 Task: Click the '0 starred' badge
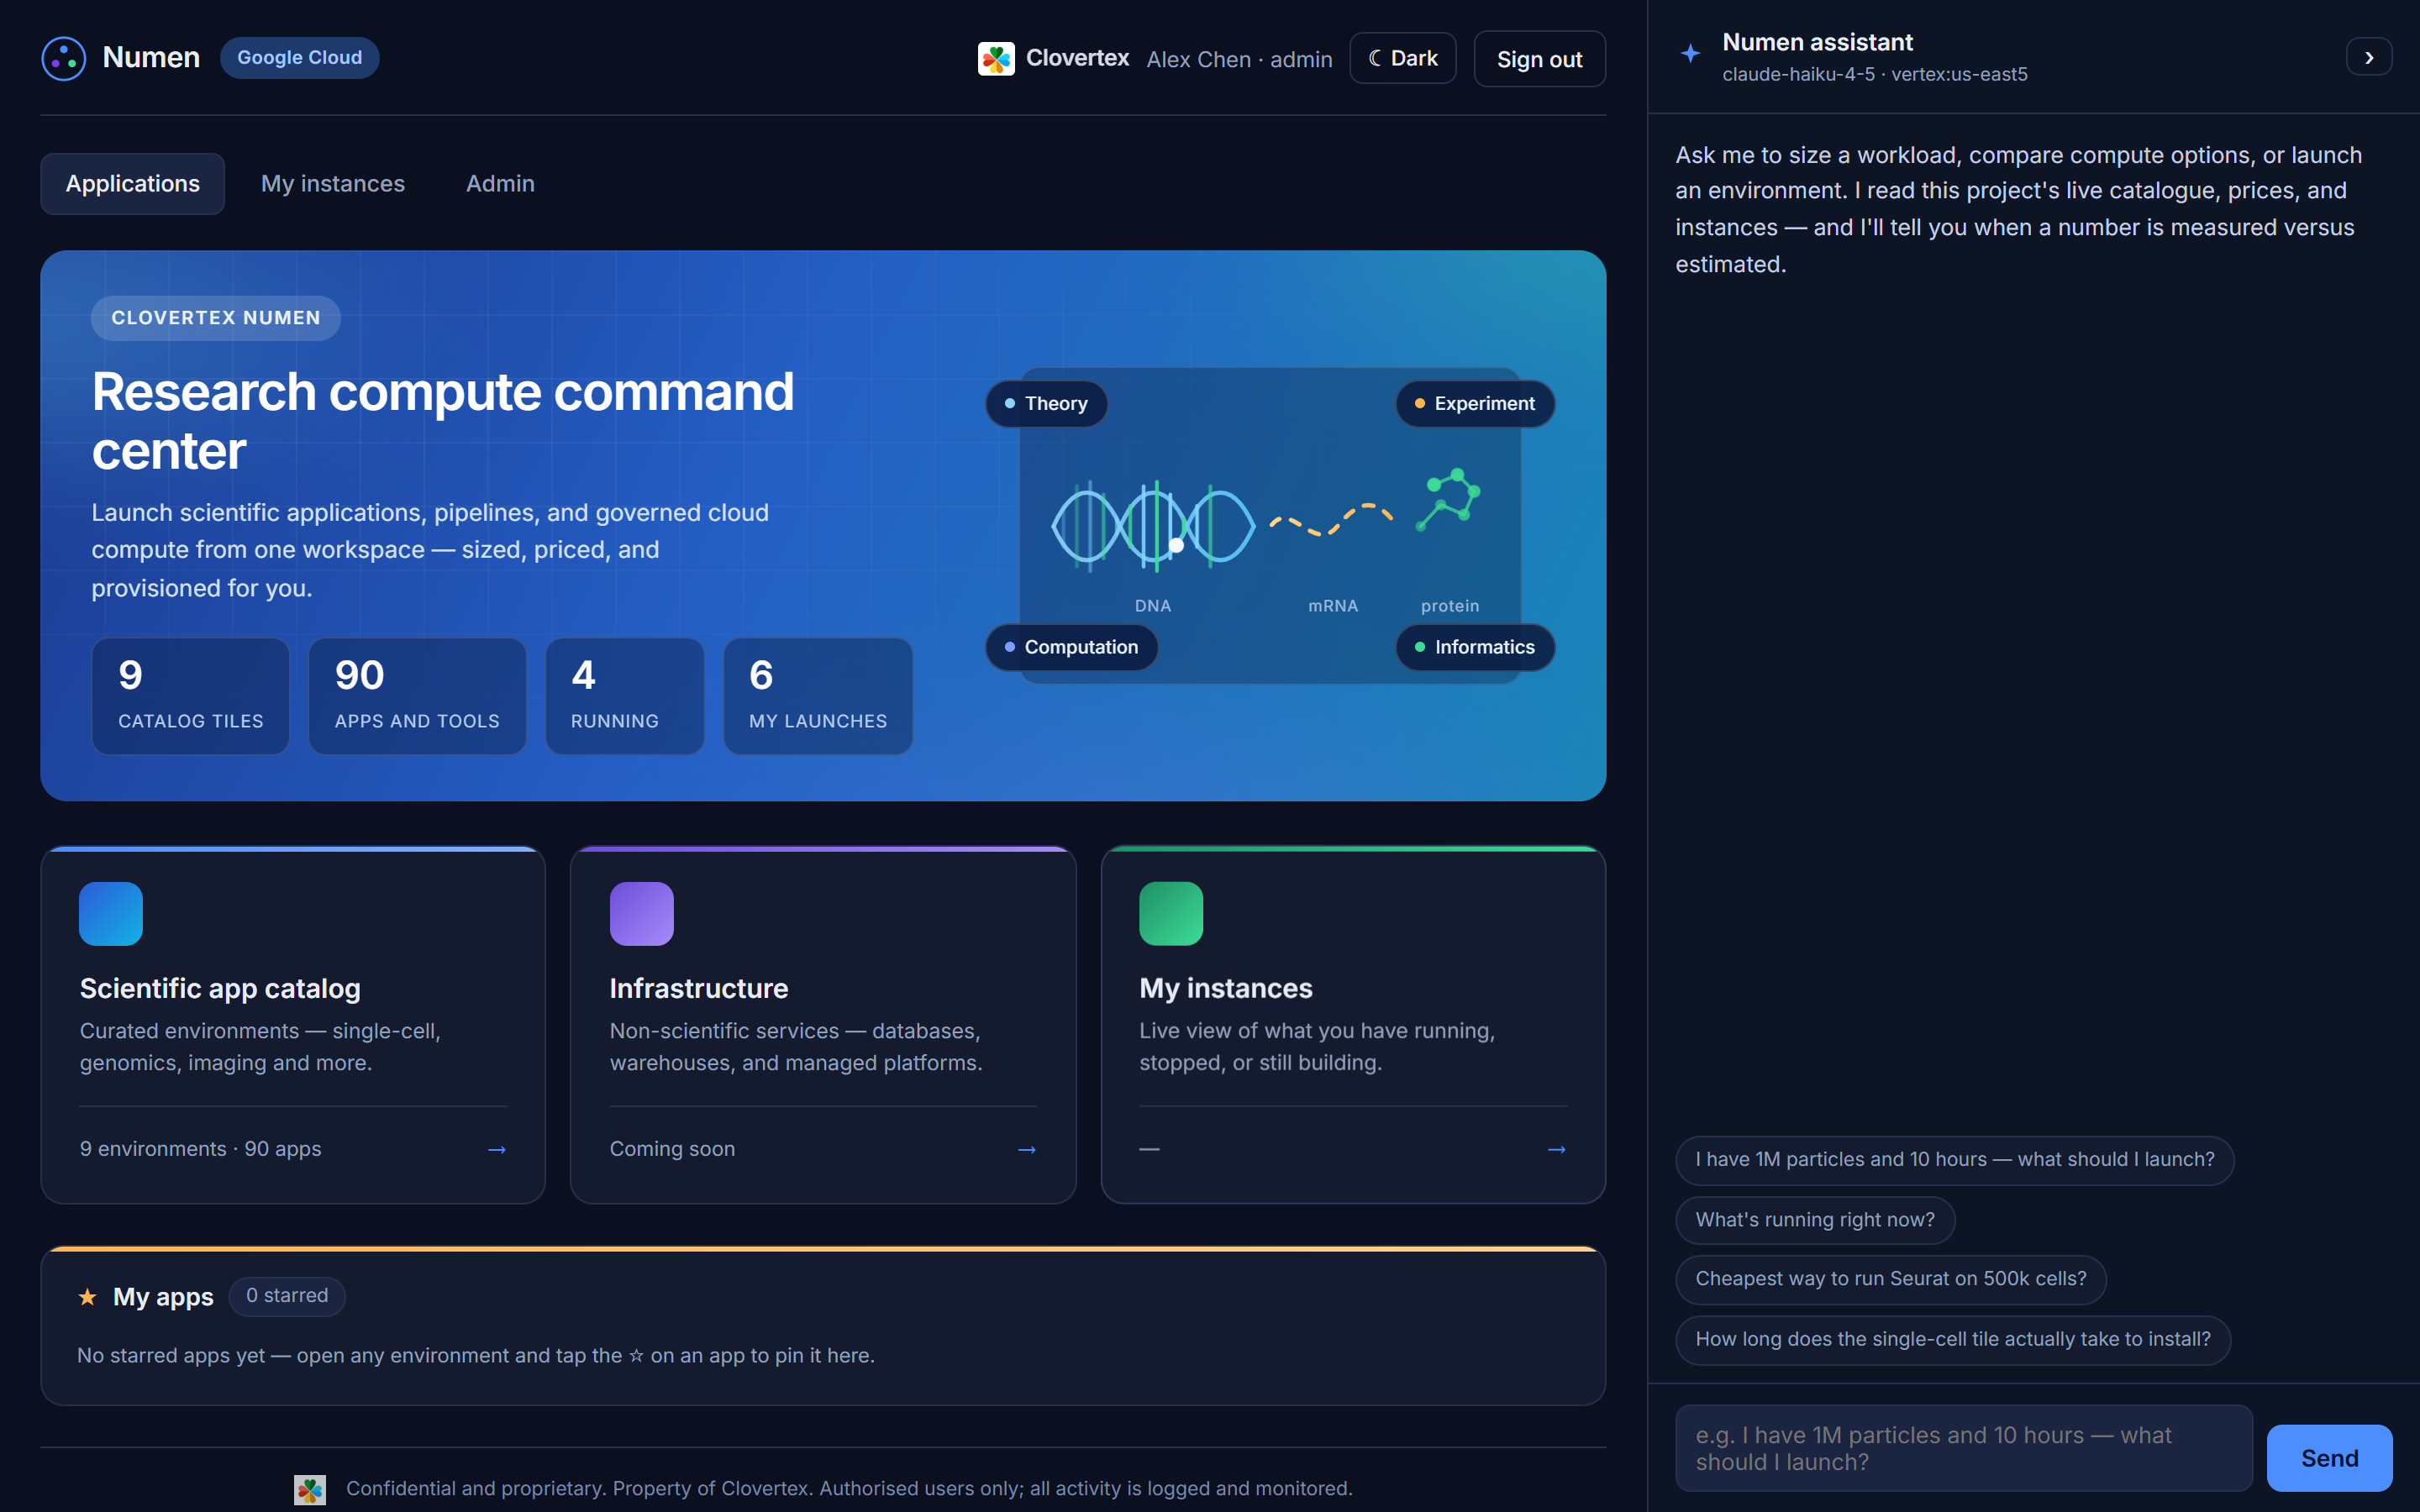click(x=287, y=1295)
